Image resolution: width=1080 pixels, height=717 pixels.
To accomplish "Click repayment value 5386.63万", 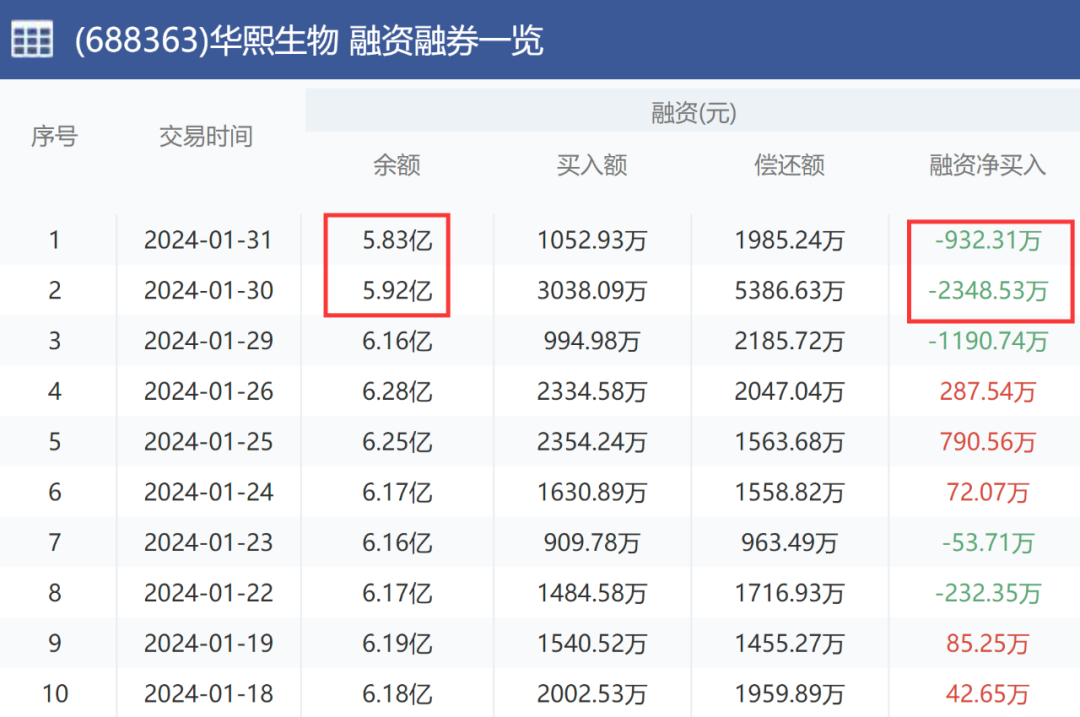I will (x=789, y=290).
